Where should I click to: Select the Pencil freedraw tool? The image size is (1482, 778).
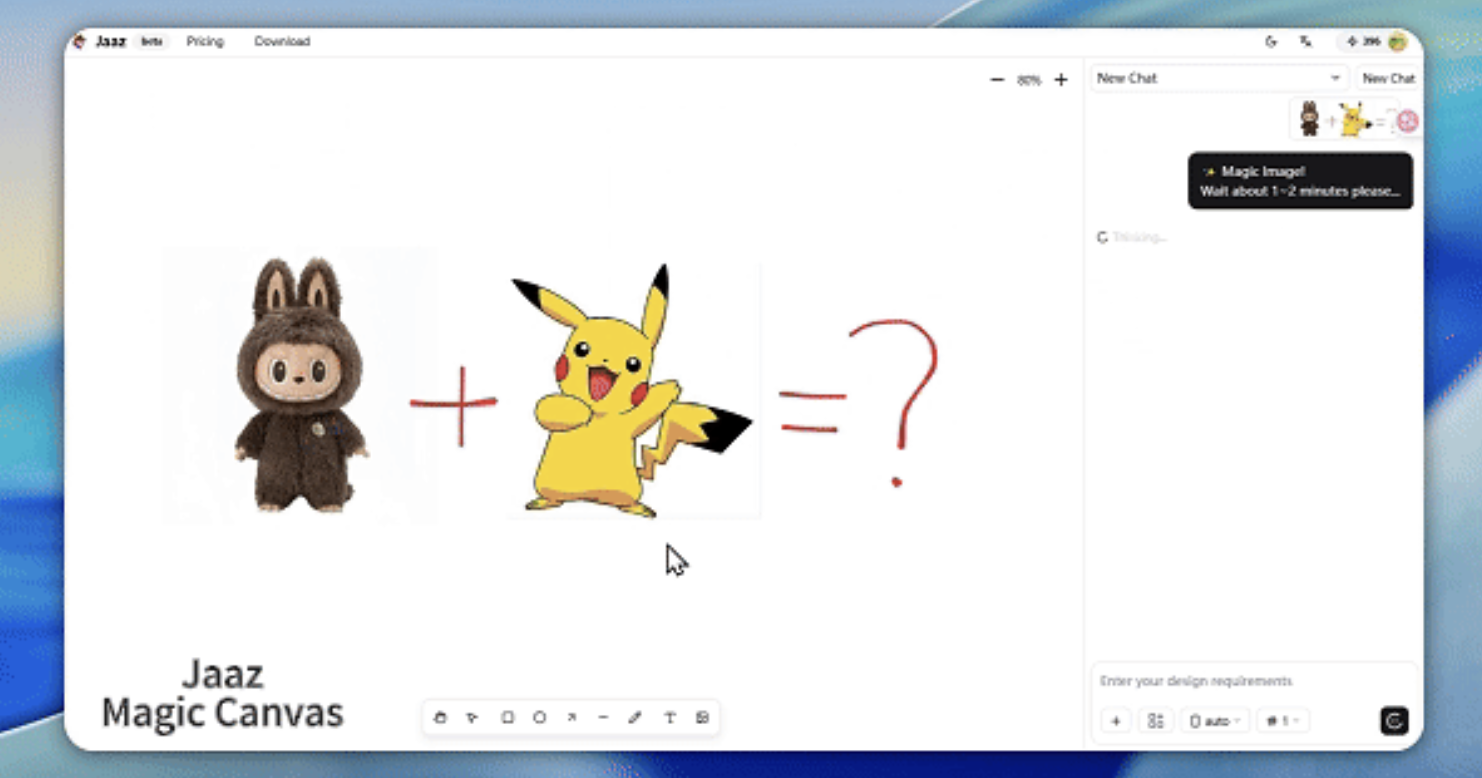click(635, 717)
